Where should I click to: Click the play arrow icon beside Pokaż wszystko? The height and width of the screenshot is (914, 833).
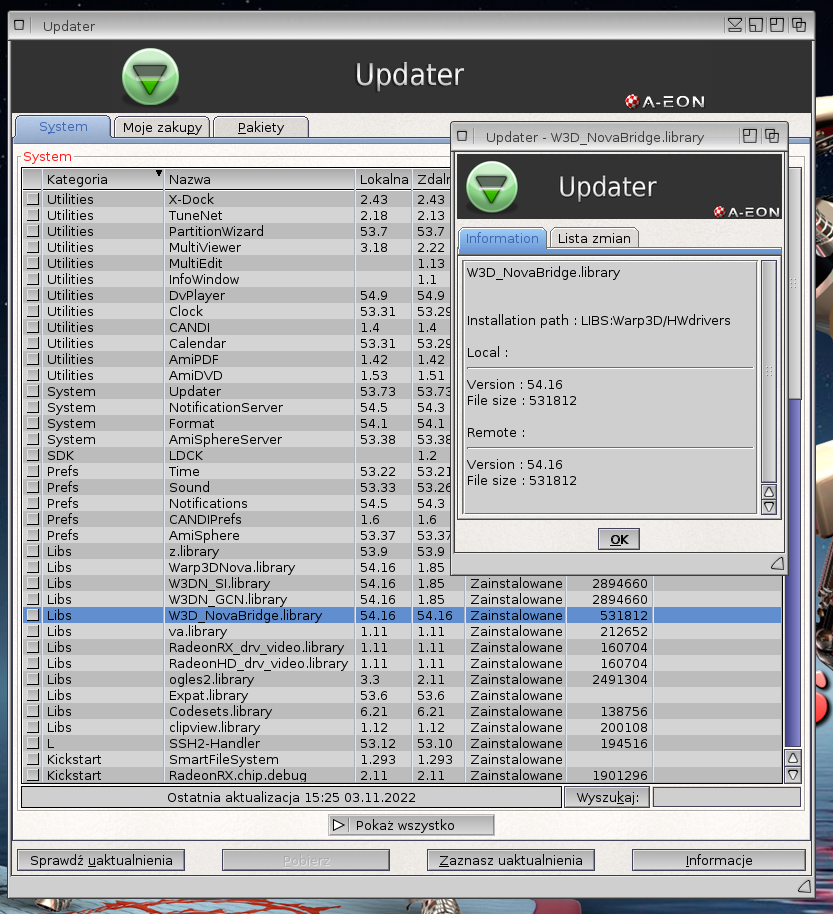tap(339, 825)
